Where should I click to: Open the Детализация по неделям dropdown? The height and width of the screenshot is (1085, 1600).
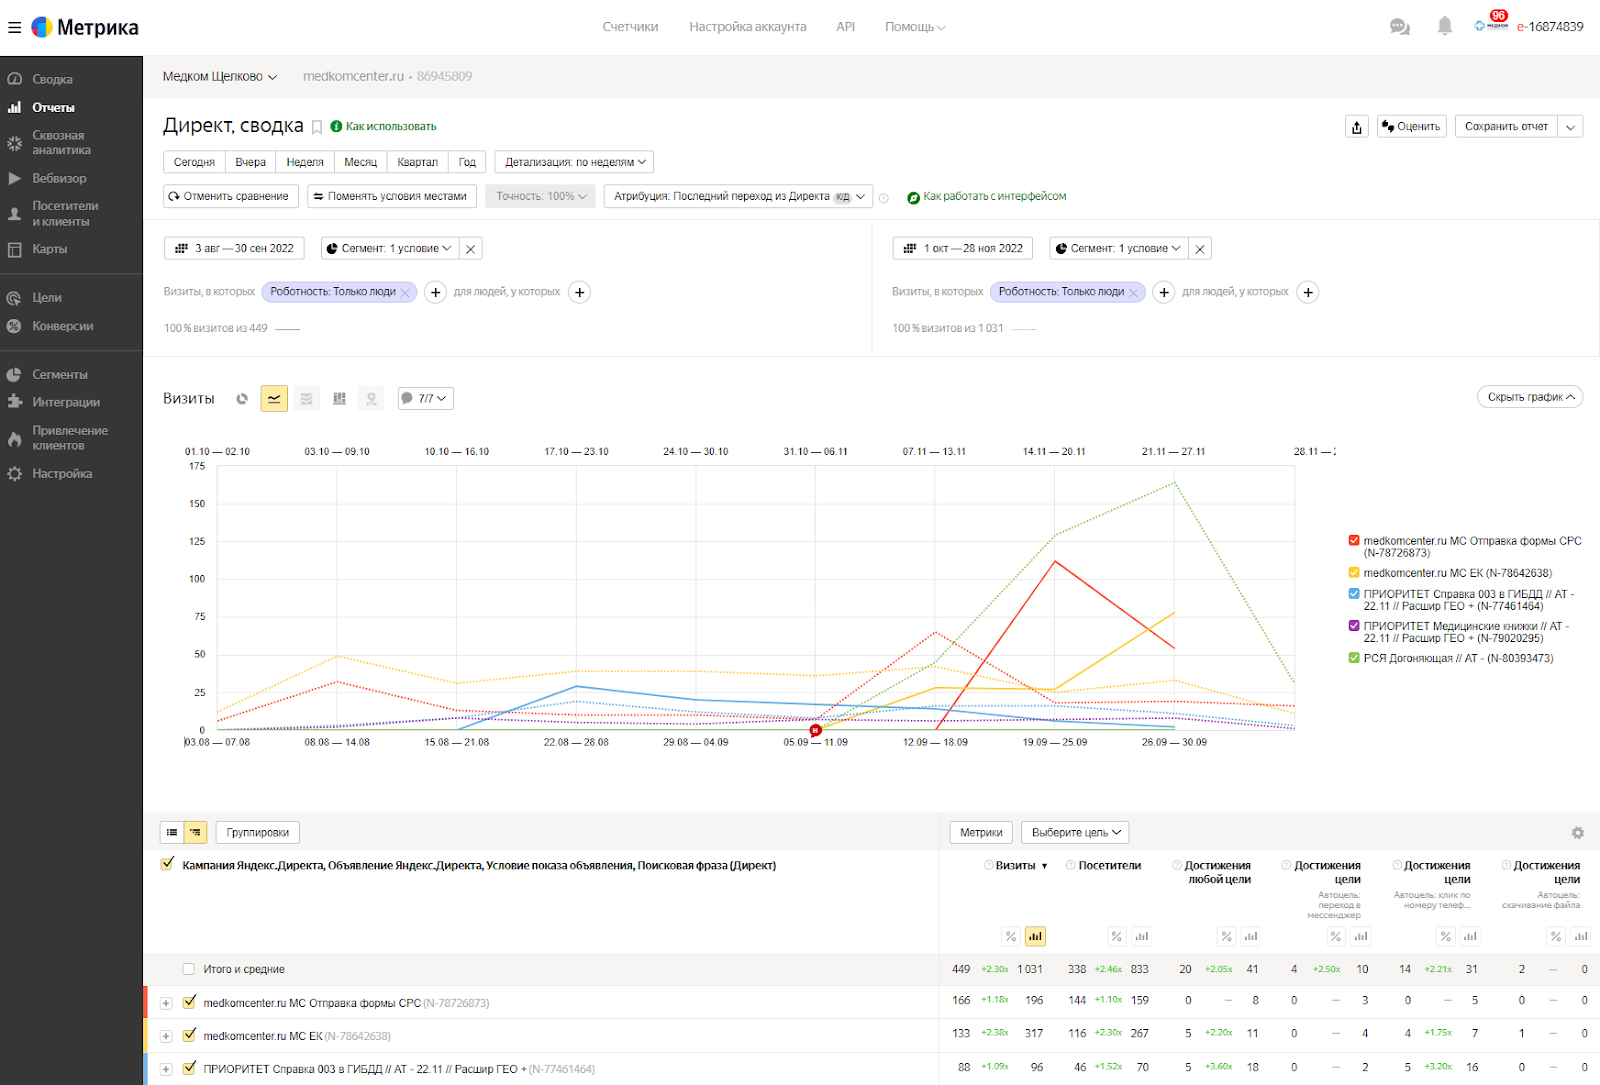click(574, 162)
